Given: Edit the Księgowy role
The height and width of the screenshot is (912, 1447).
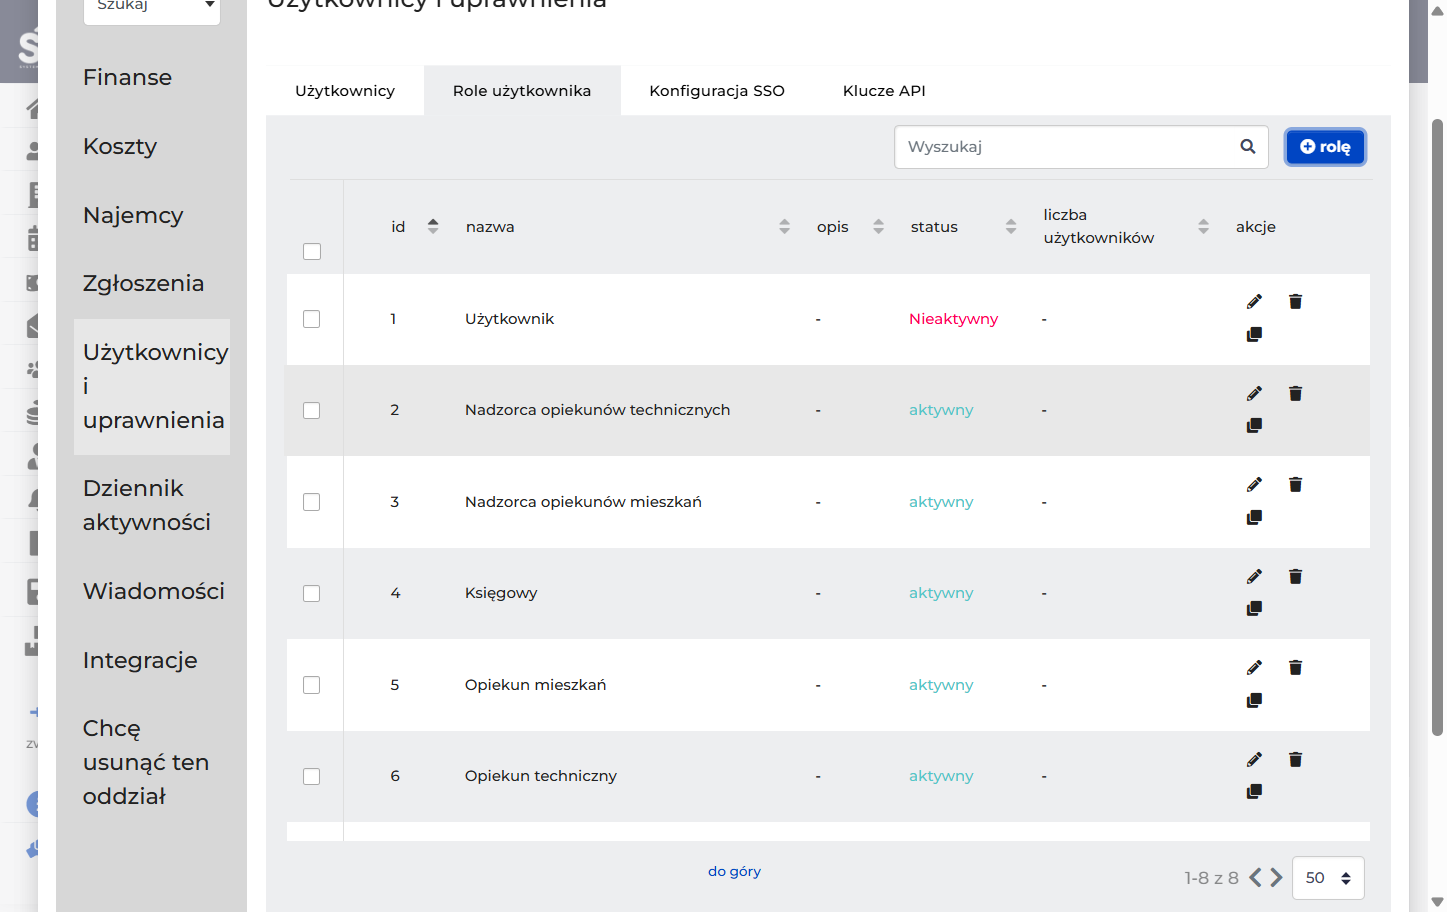Looking at the screenshot, I should (1254, 577).
